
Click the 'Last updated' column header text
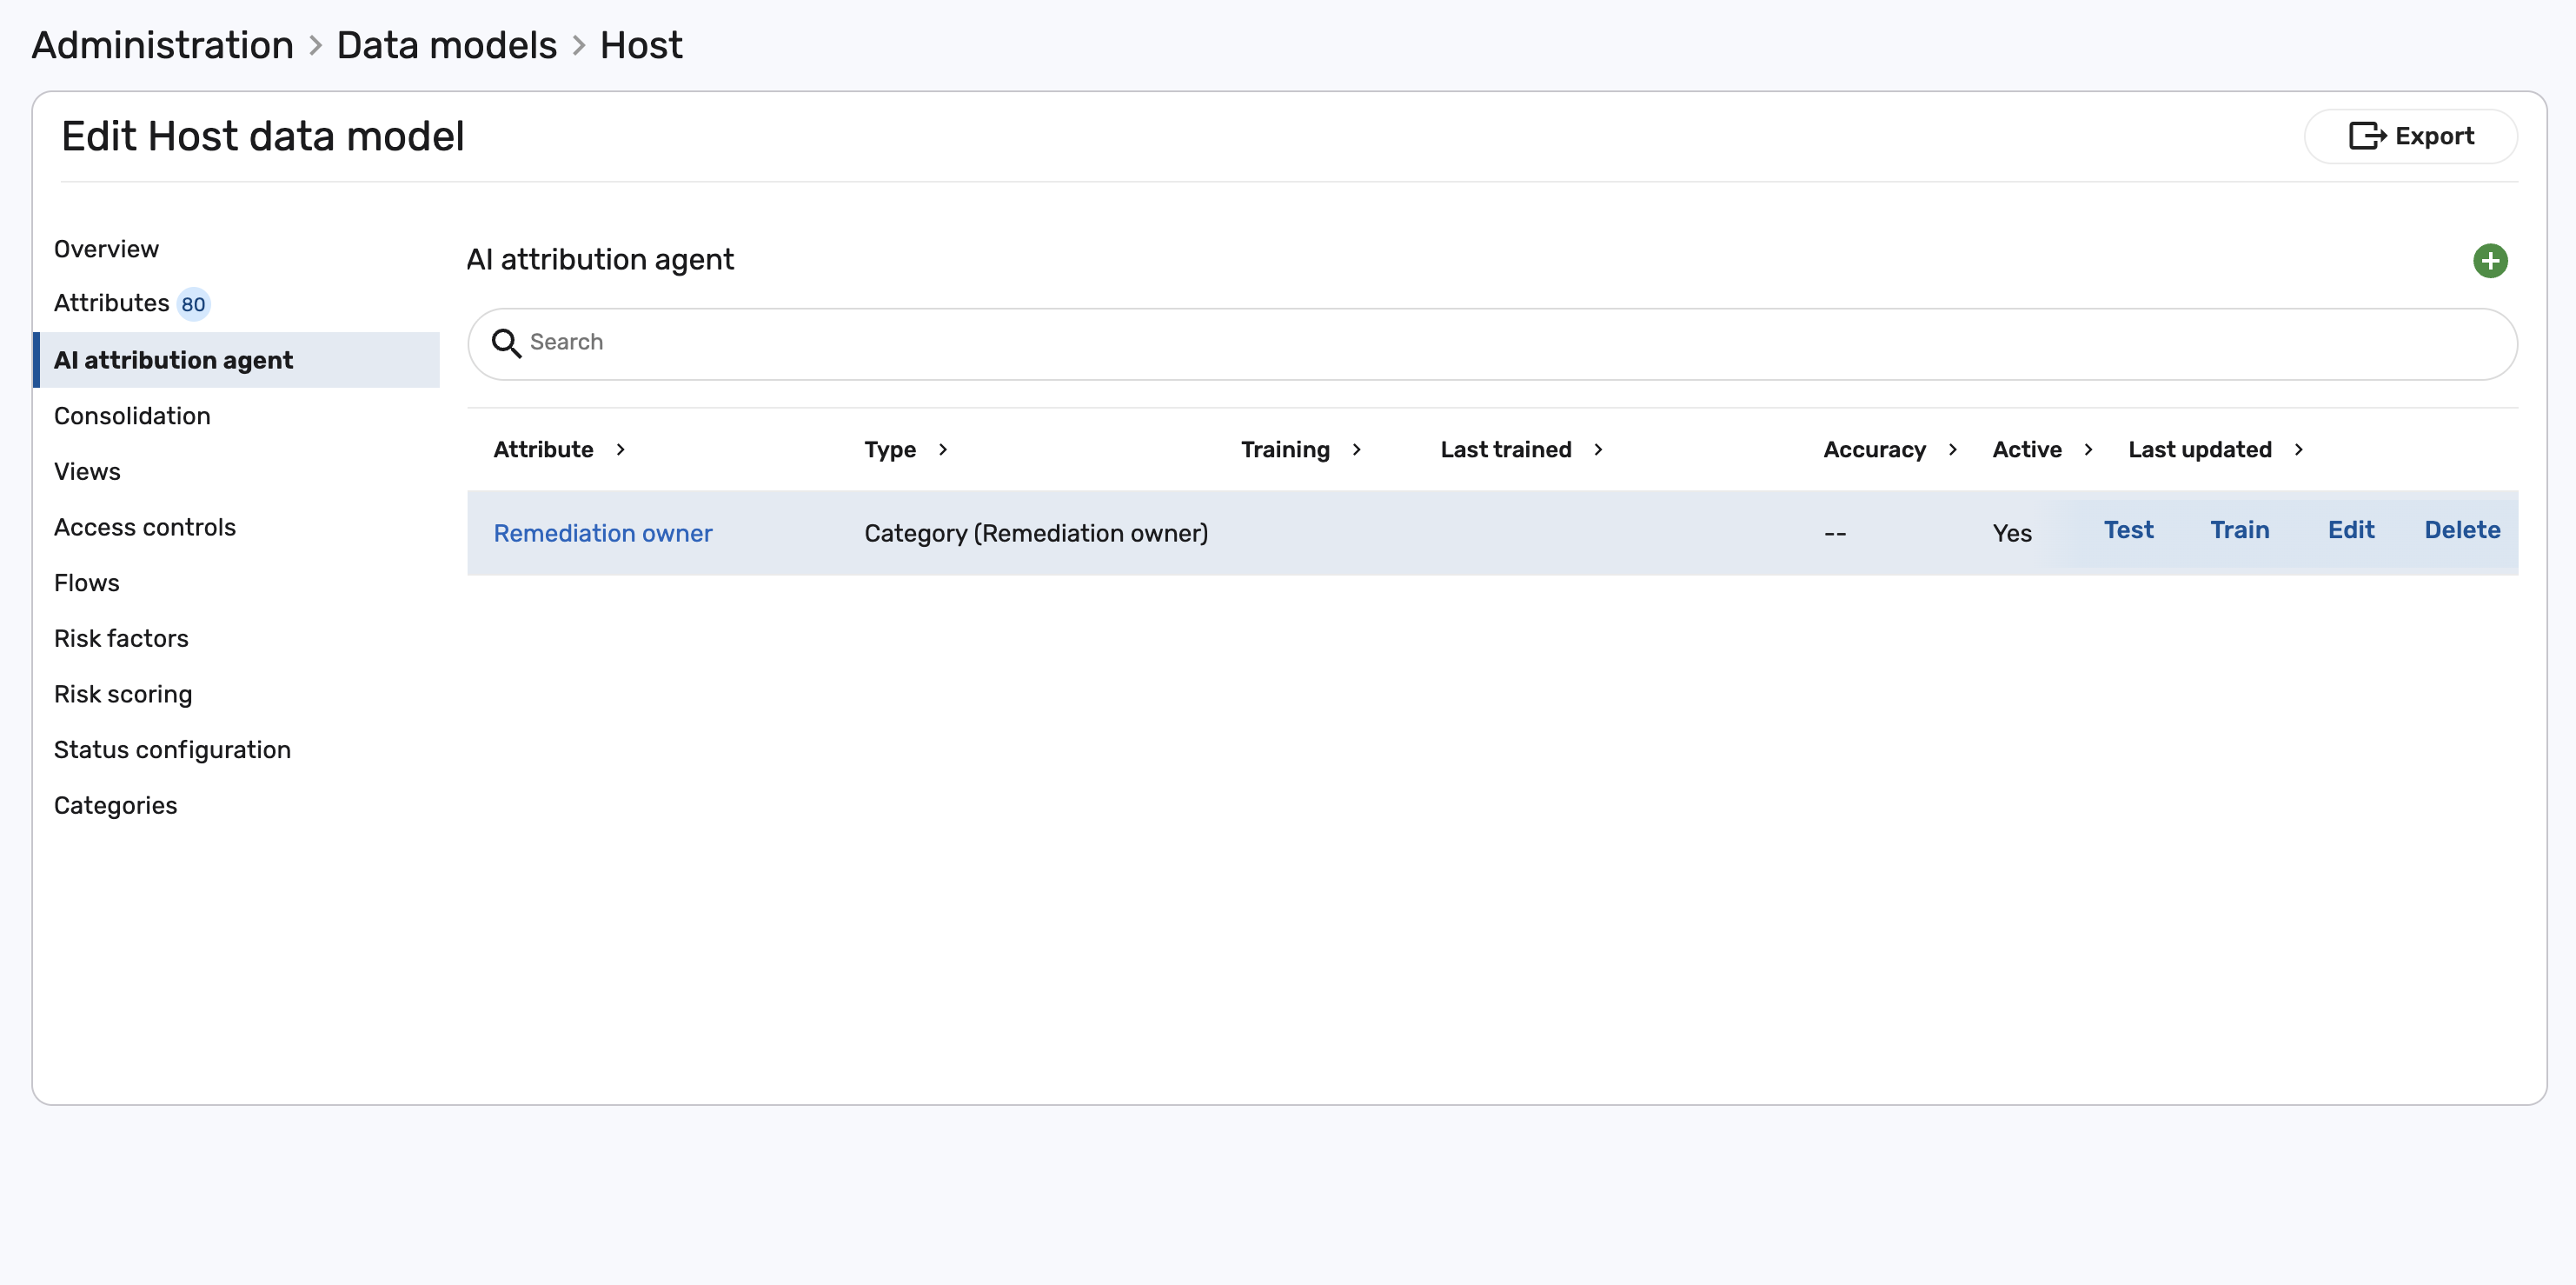pos(2199,450)
